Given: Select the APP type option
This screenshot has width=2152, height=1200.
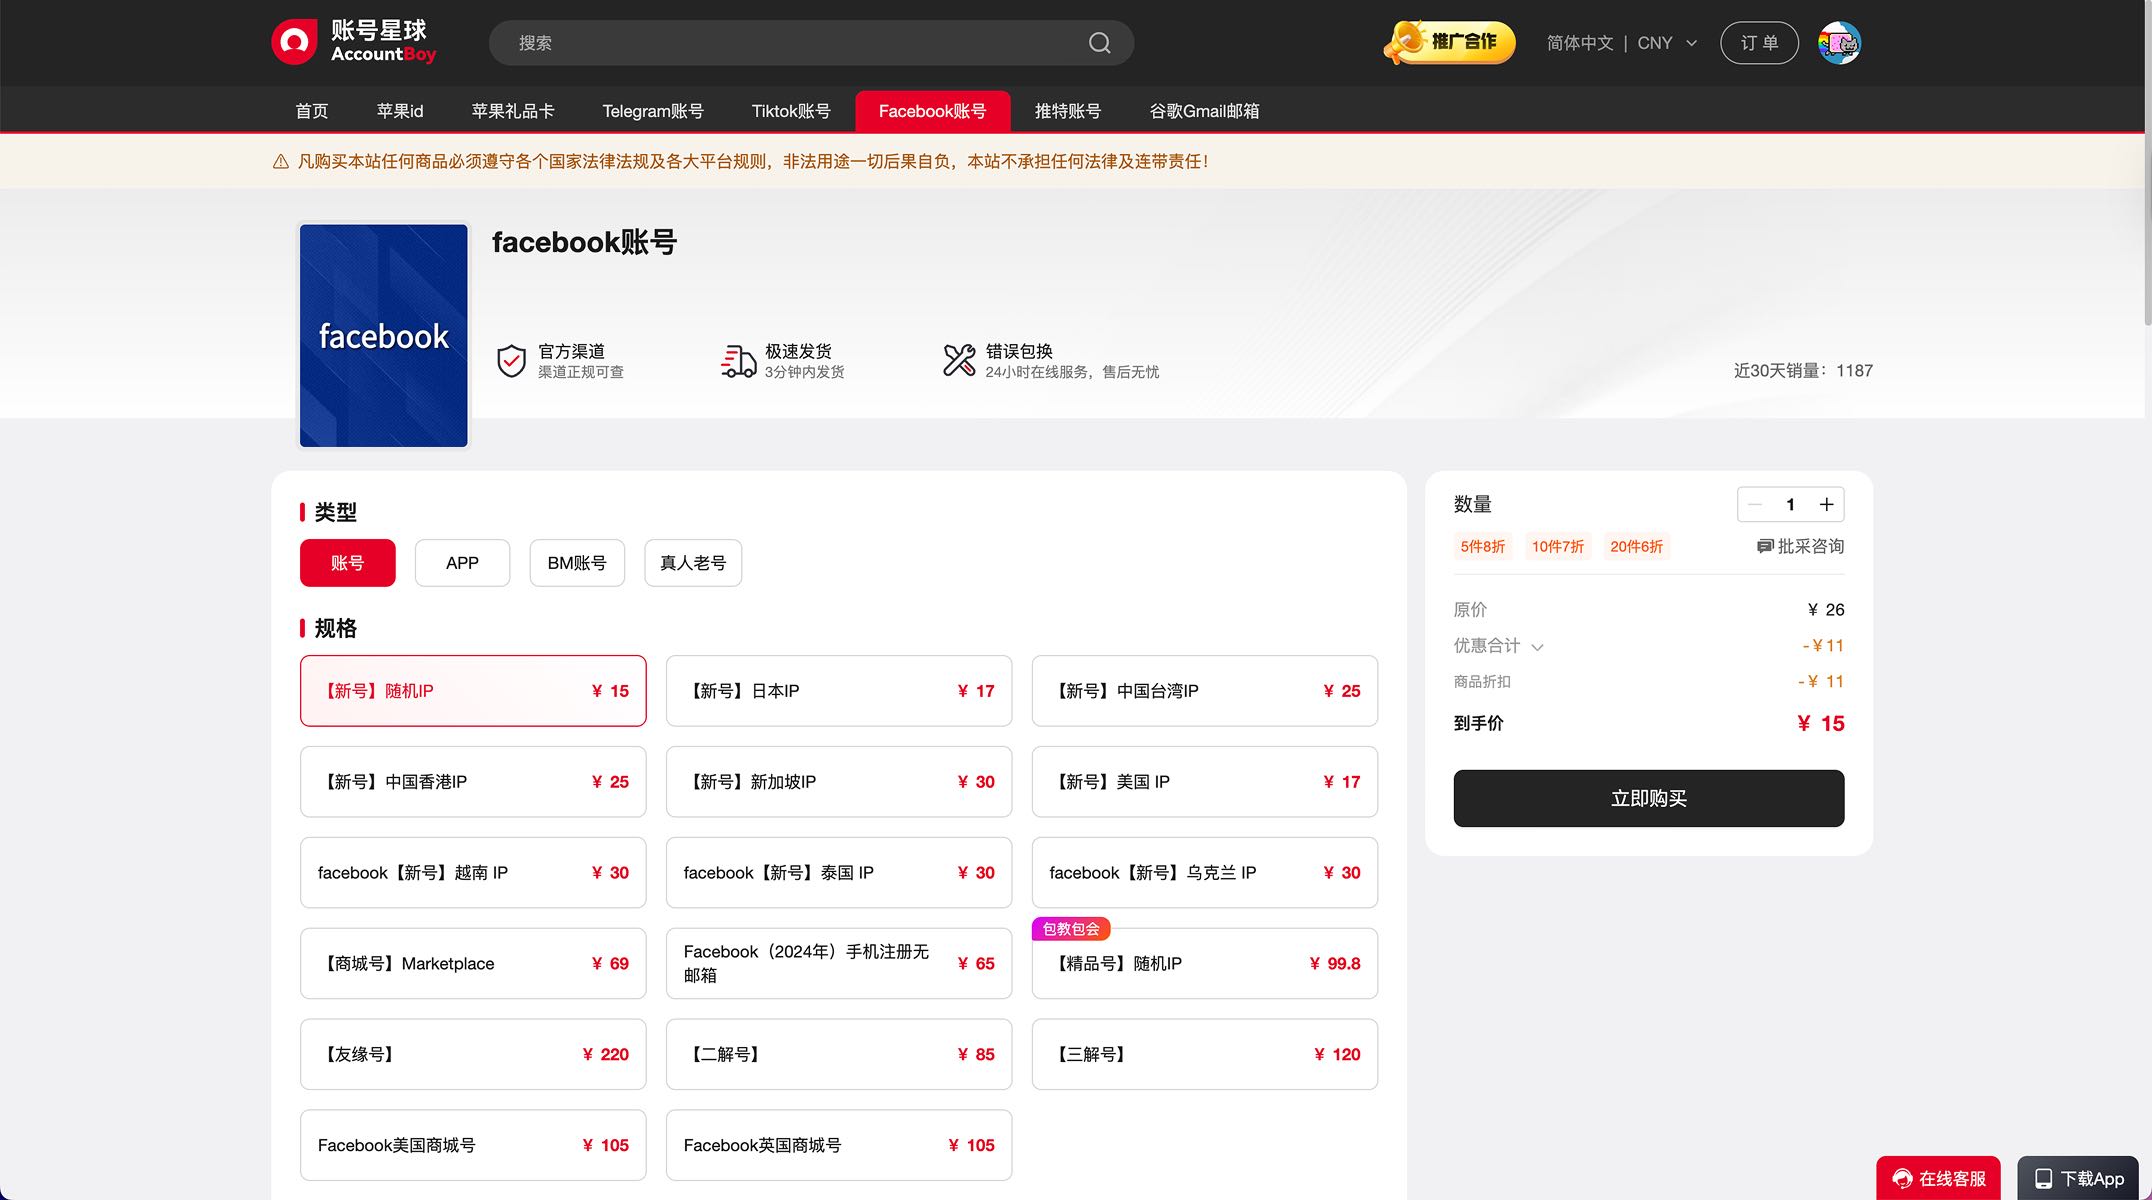Looking at the screenshot, I should click(x=462, y=563).
